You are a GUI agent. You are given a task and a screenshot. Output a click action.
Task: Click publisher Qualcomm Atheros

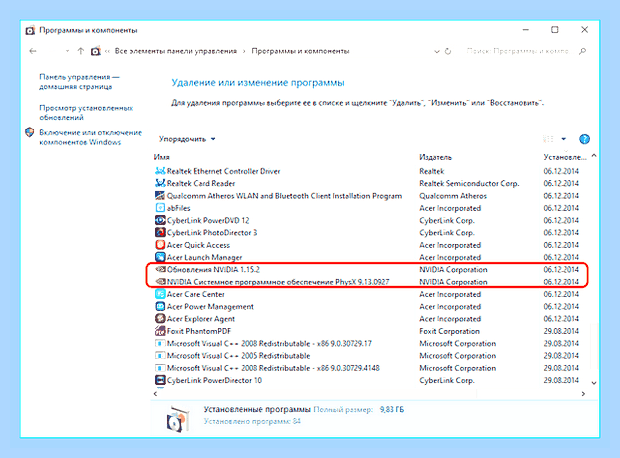(x=453, y=195)
